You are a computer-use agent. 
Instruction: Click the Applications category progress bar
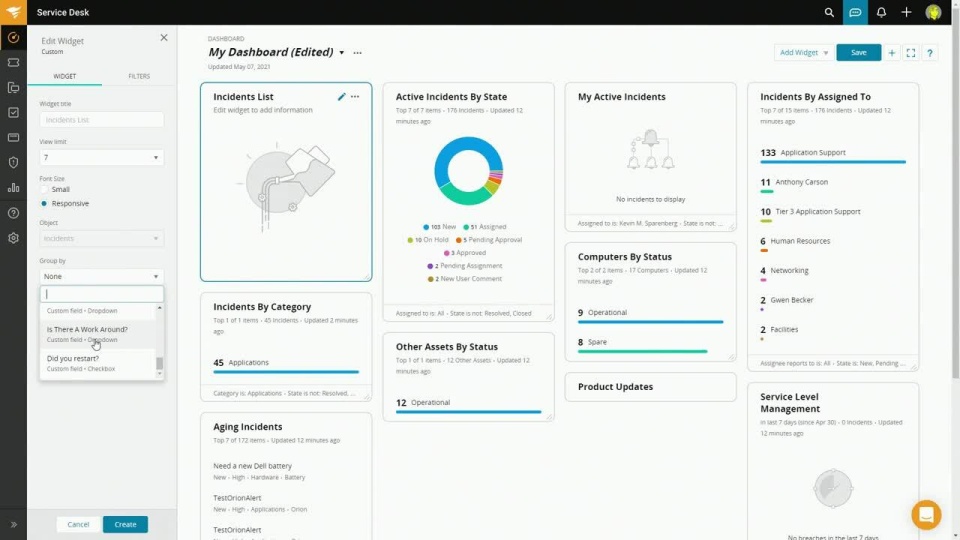(286, 372)
